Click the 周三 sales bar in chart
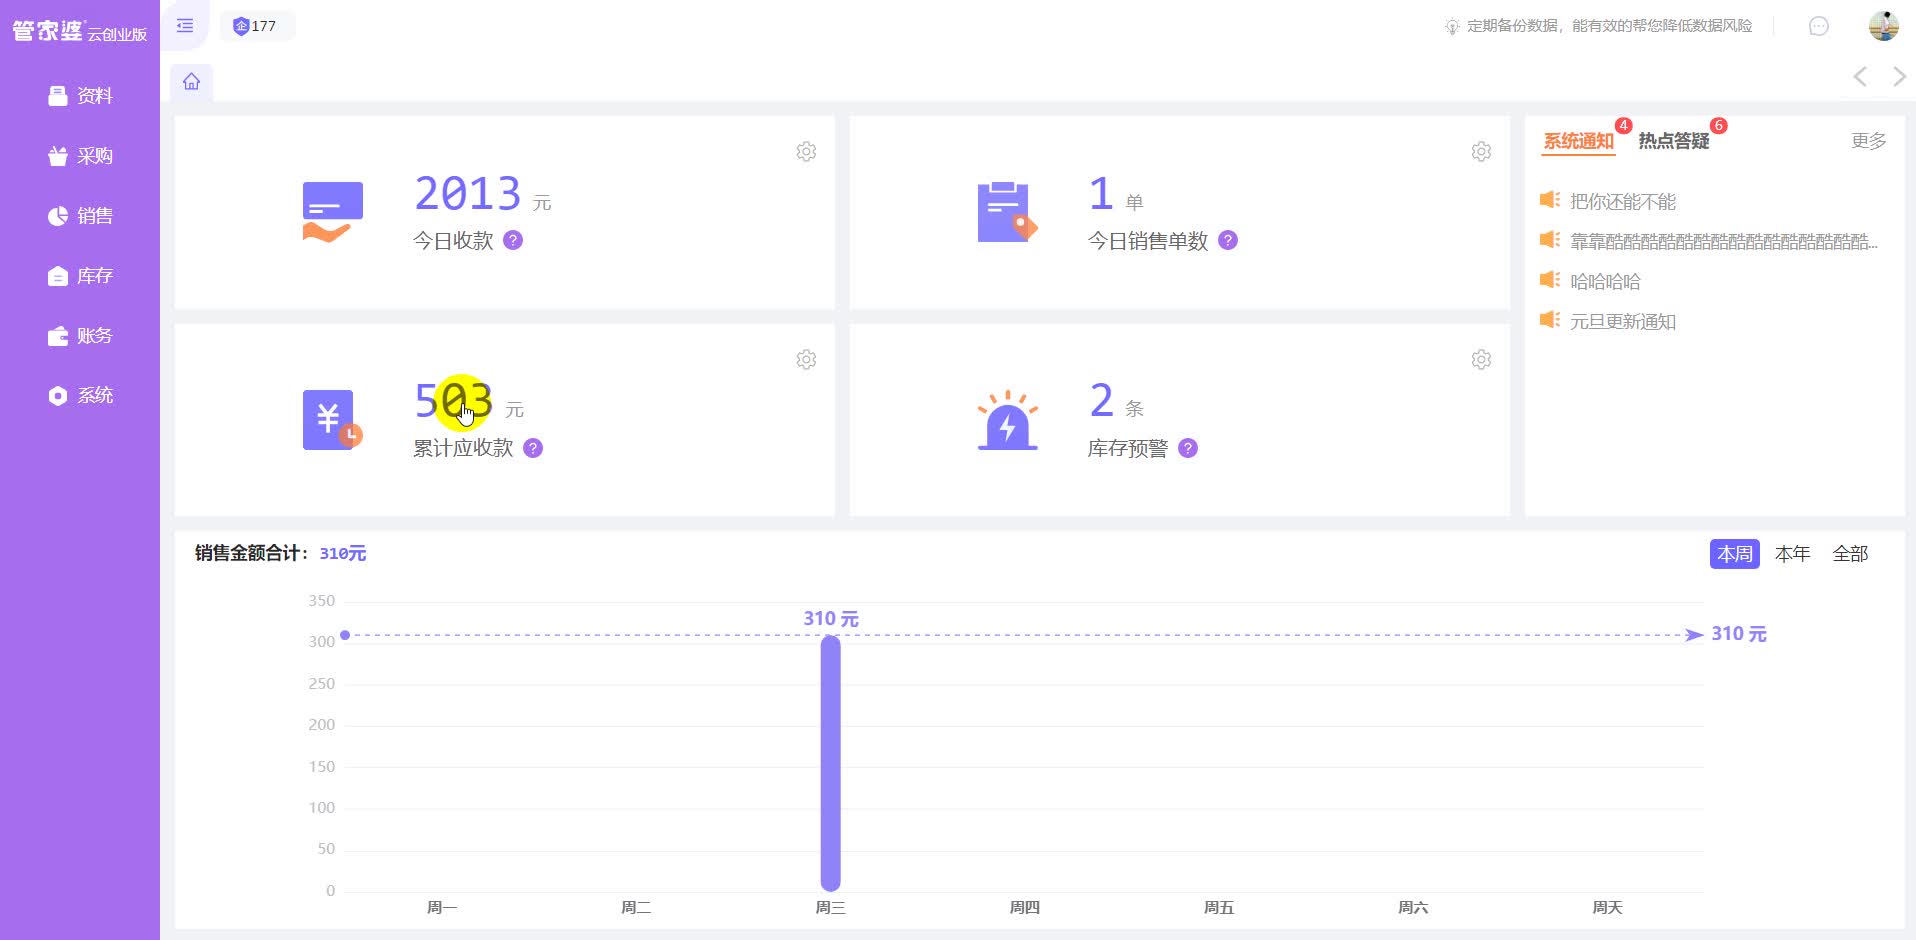The image size is (1916, 940). [830, 763]
